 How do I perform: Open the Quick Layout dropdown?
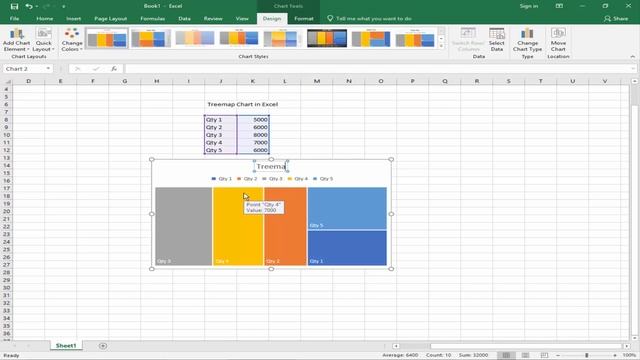point(43,40)
